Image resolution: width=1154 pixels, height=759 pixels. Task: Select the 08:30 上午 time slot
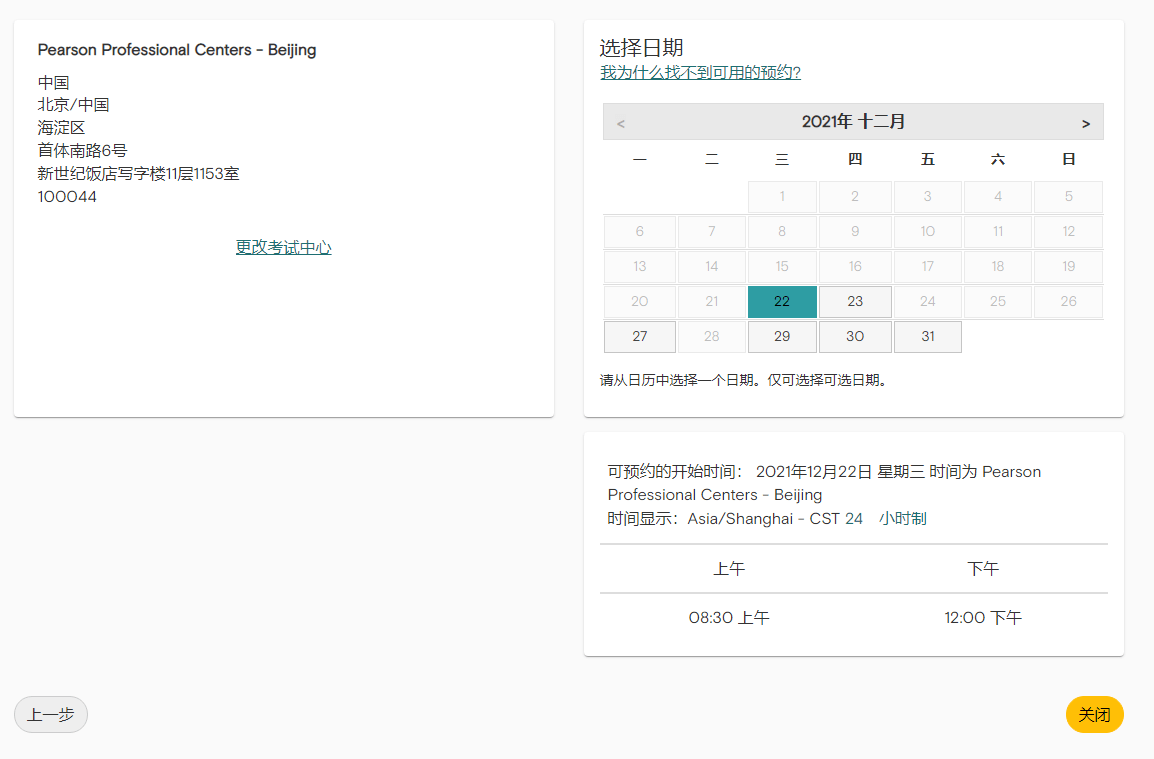[729, 618]
